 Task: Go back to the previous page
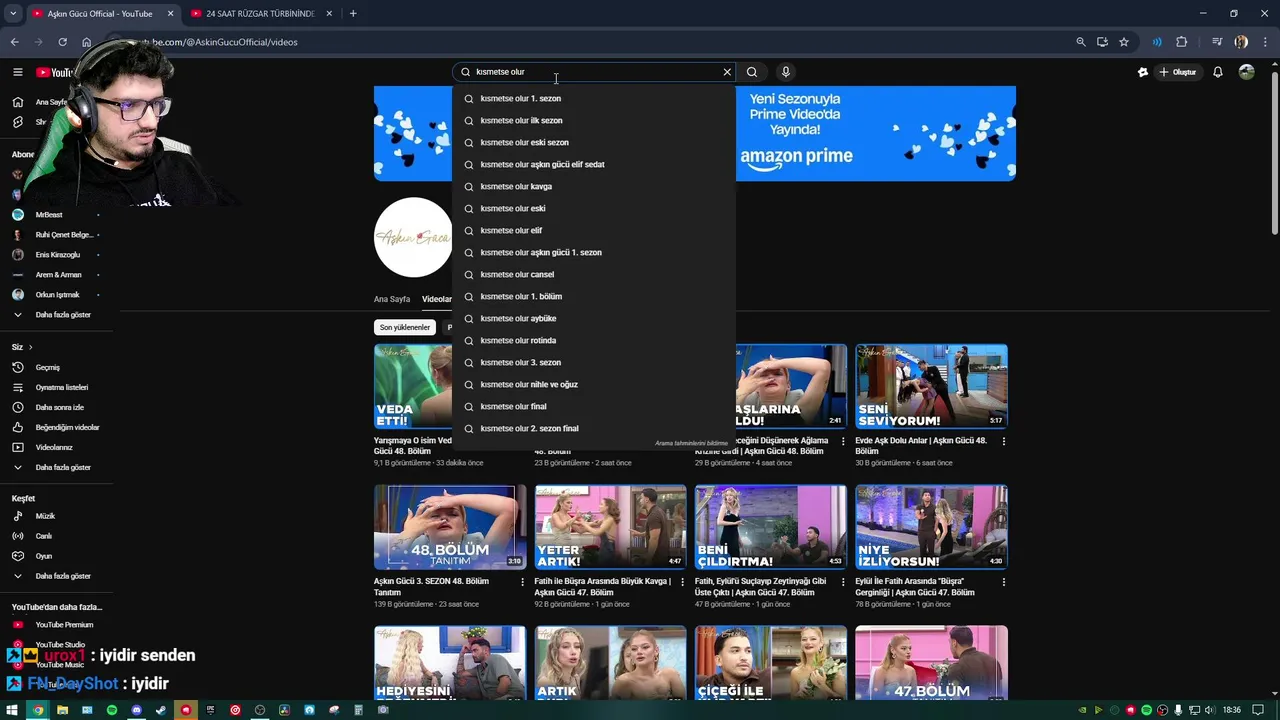pos(14,42)
